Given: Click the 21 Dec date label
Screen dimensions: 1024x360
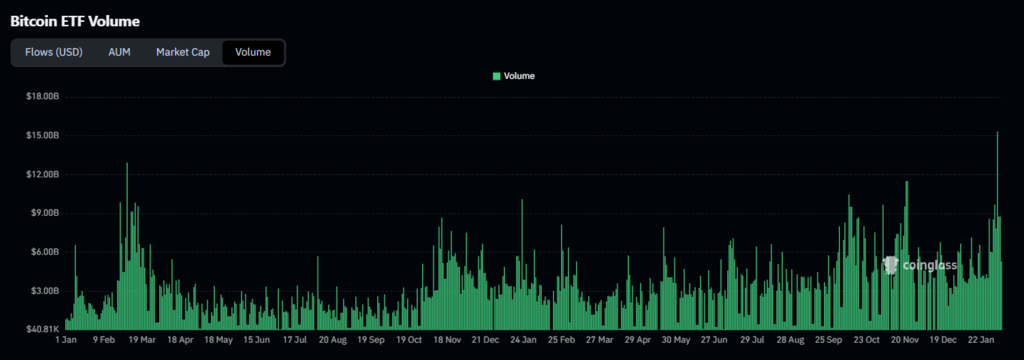Looking at the screenshot, I should tap(485, 340).
